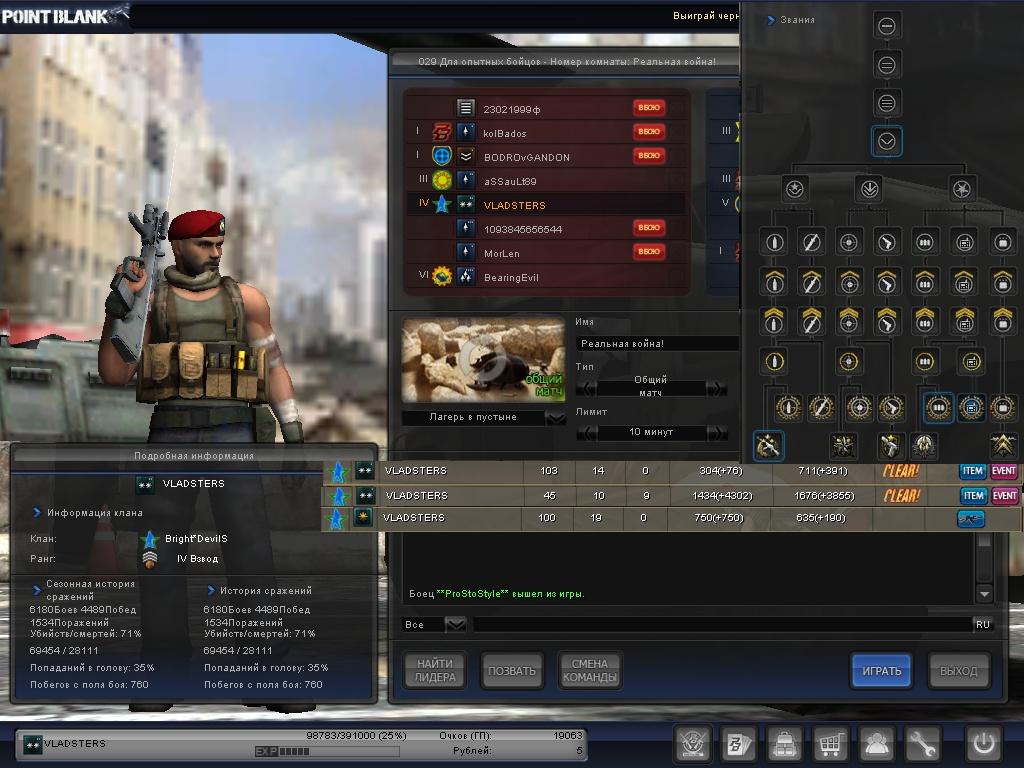Click the chat message input field
Image resolution: width=1024 pixels, height=768 pixels.
click(720, 624)
